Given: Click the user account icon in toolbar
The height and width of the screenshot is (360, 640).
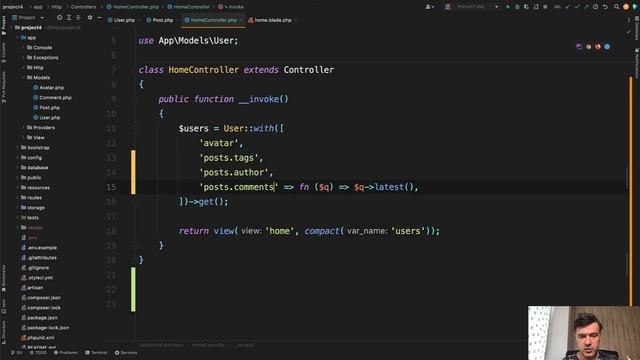Looking at the screenshot, I should pyautogui.click(x=429, y=7).
